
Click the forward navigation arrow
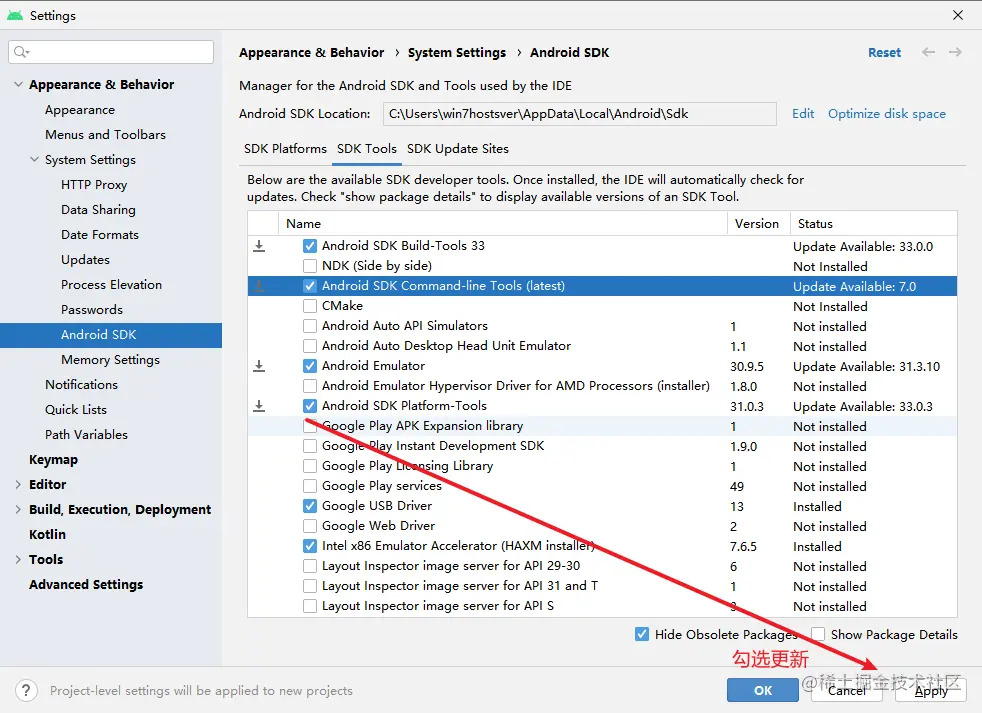pos(955,53)
